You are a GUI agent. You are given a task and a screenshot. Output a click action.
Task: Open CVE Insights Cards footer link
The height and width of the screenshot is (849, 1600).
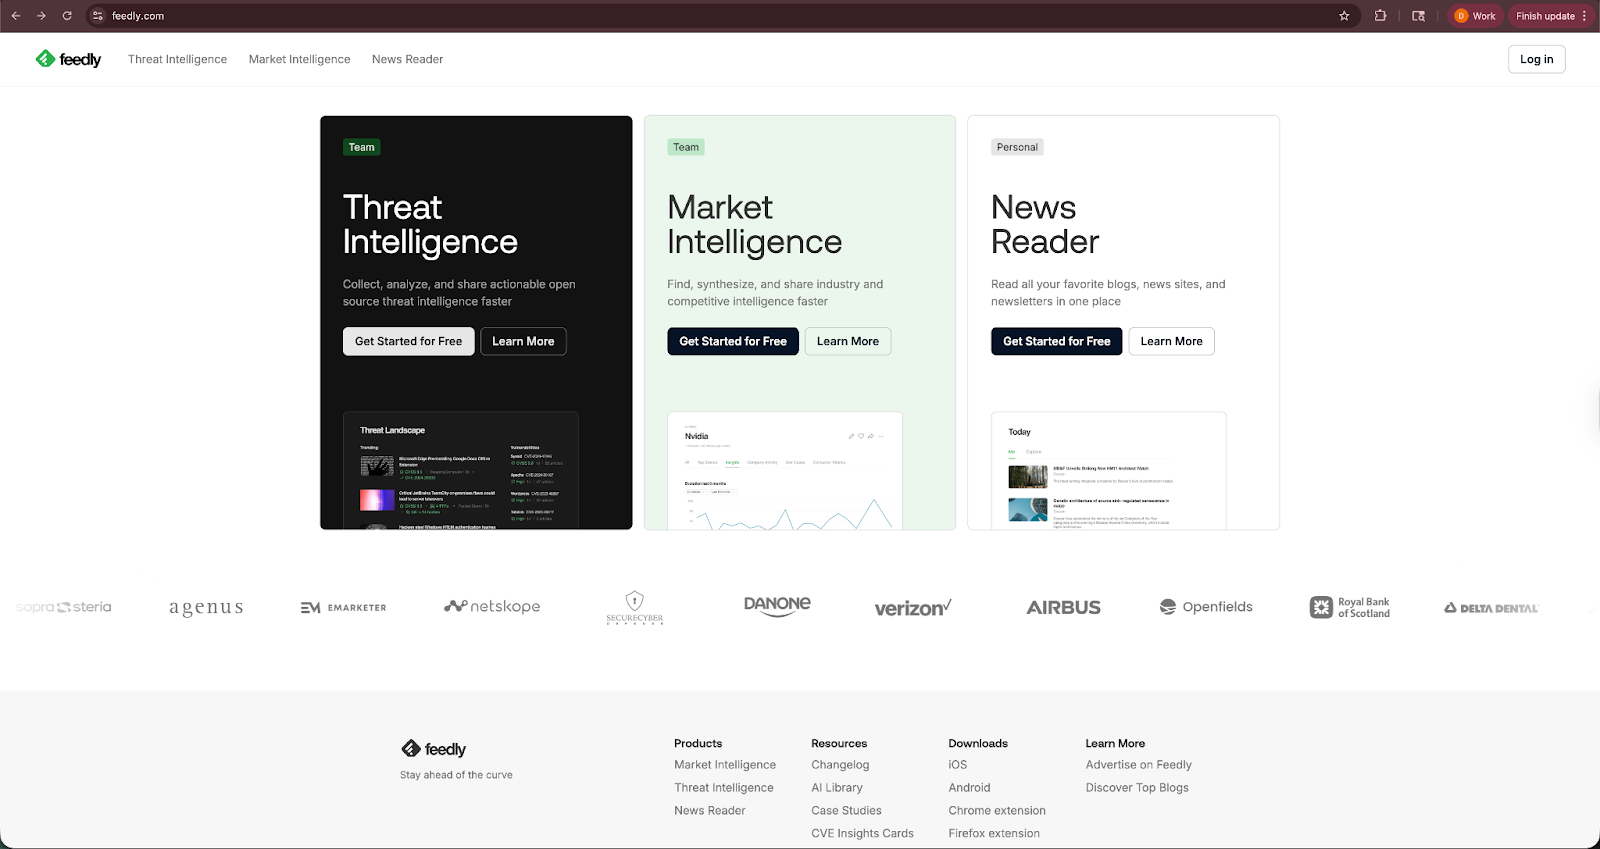[x=863, y=834]
